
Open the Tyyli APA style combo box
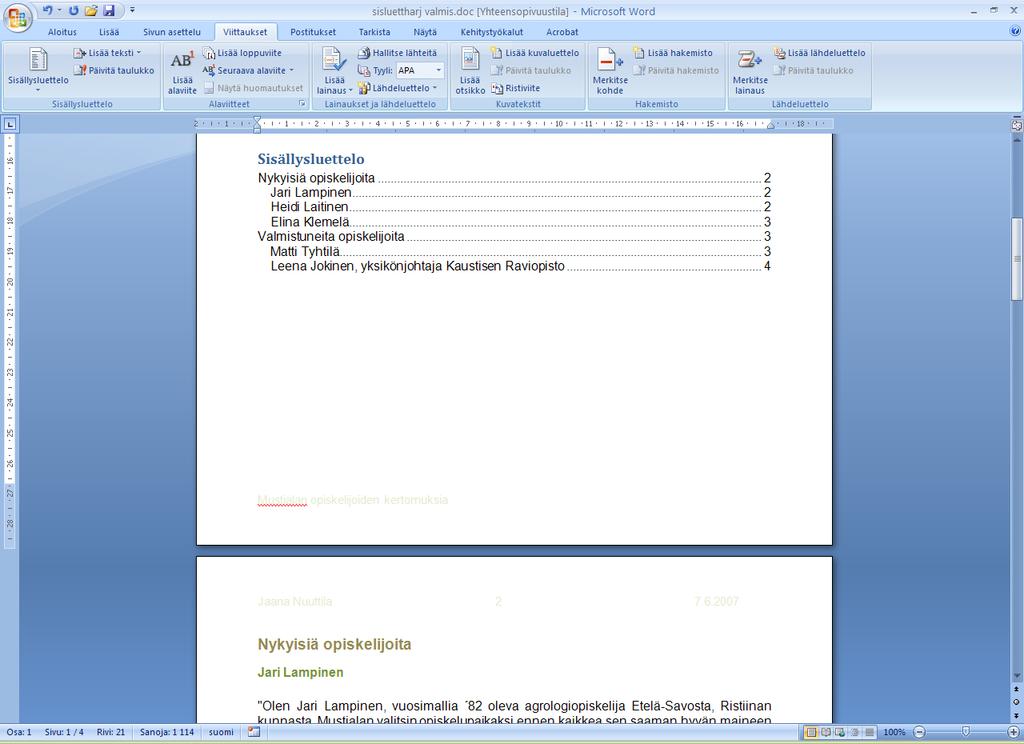pyautogui.click(x=420, y=71)
